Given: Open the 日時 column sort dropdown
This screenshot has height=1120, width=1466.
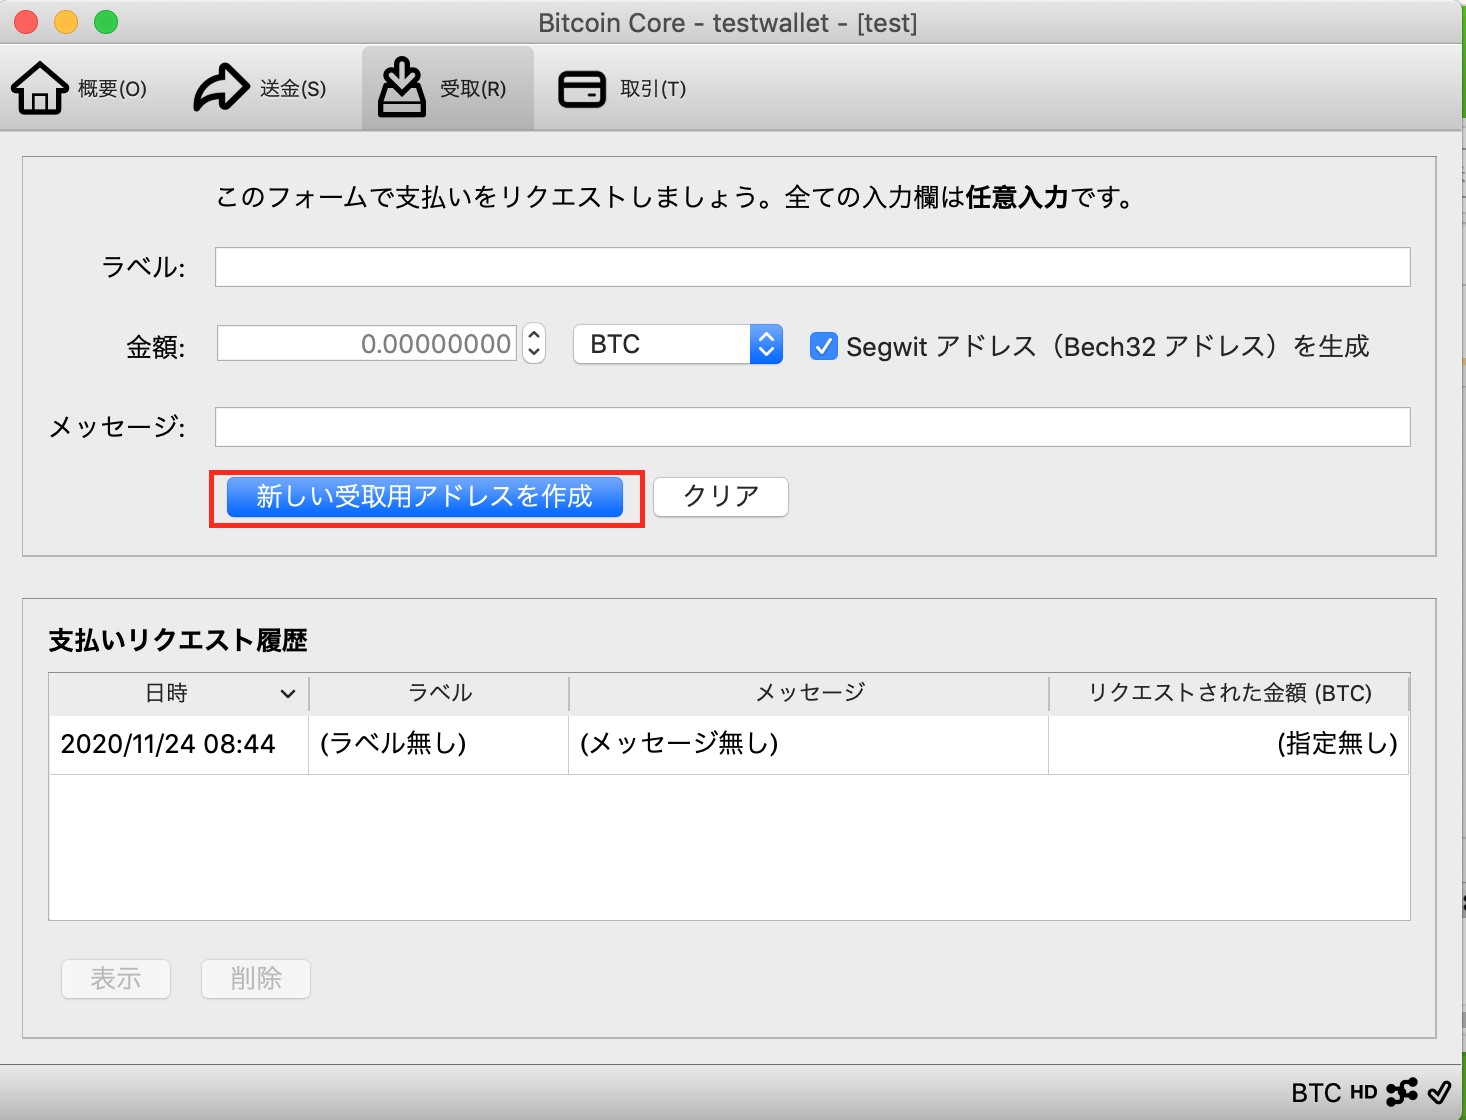Looking at the screenshot, I should pyautogui.click(x=289, y=693).
